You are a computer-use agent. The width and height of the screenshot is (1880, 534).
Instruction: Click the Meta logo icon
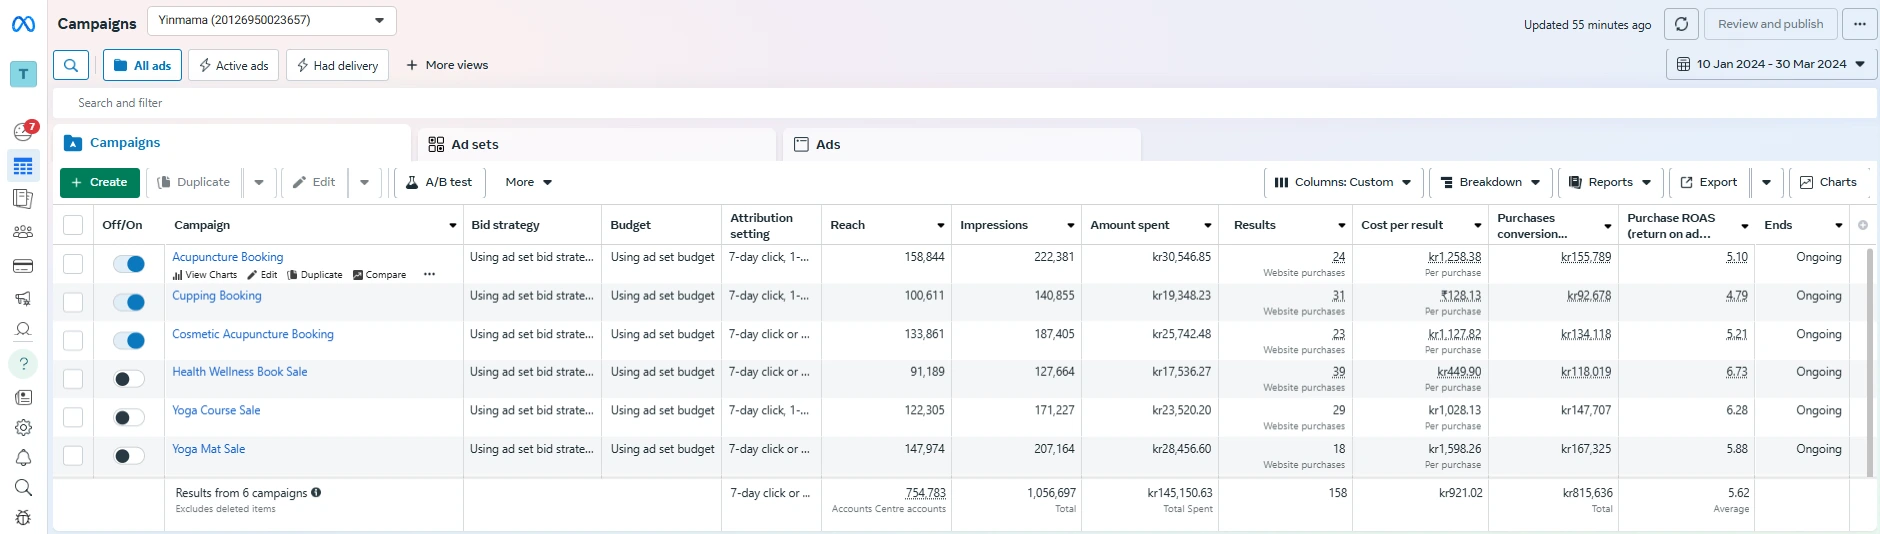23,24
